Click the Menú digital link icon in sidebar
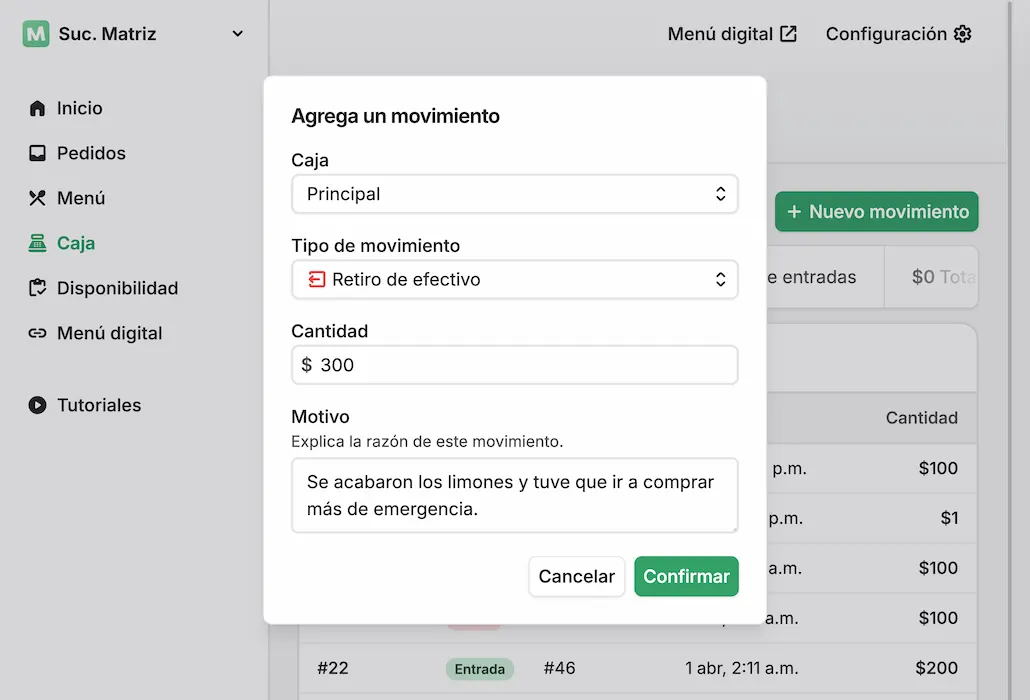This screenshot has width=1030, height=700. 37,332
